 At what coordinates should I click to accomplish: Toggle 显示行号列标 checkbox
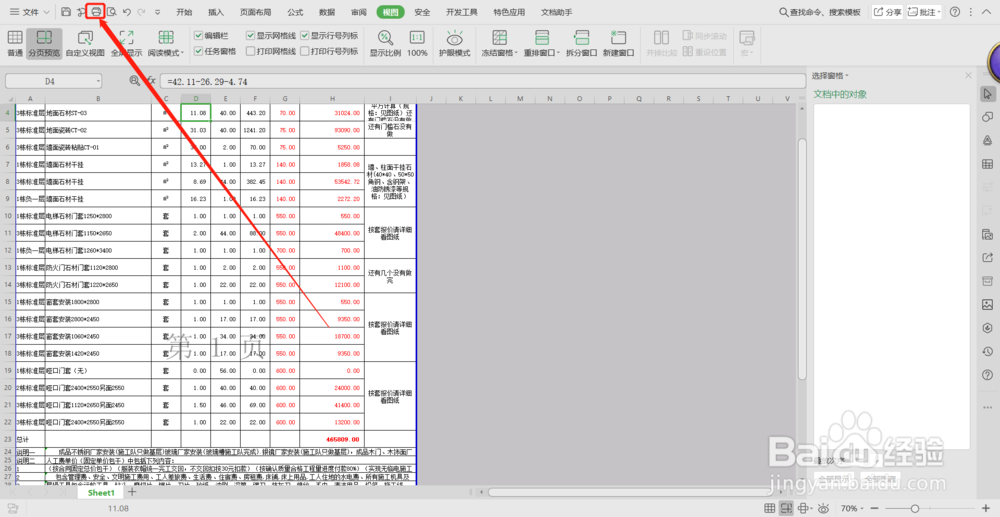pyautogui.click(x=305, y=36)
